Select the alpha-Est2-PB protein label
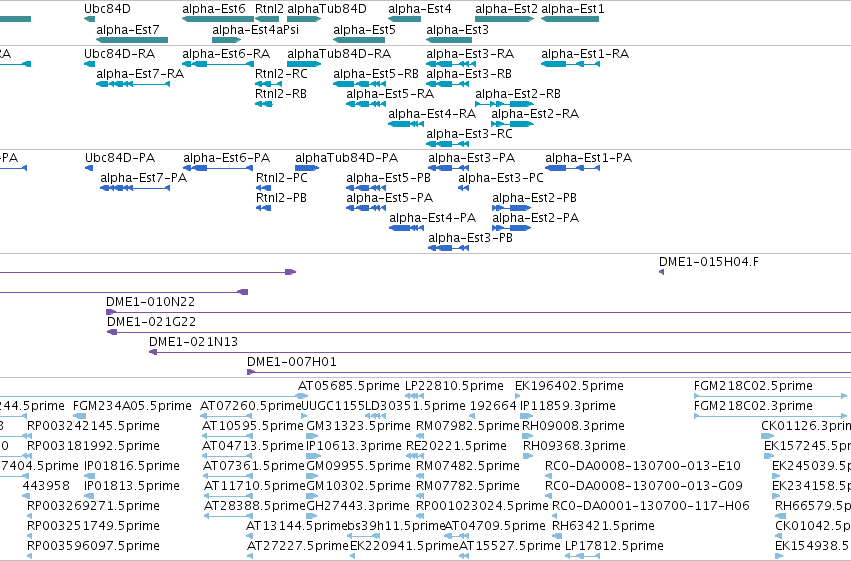Viewport: 851px width, 561px height. coord(535,197)
